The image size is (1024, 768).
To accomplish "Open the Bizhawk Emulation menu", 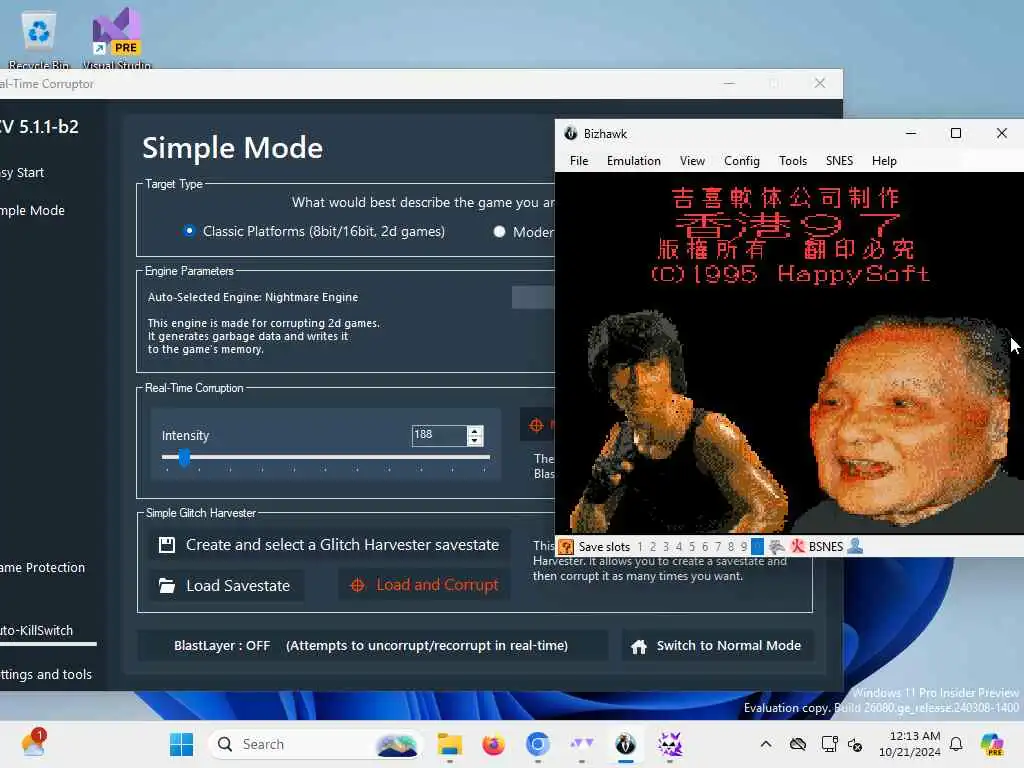I will [633, 161].
